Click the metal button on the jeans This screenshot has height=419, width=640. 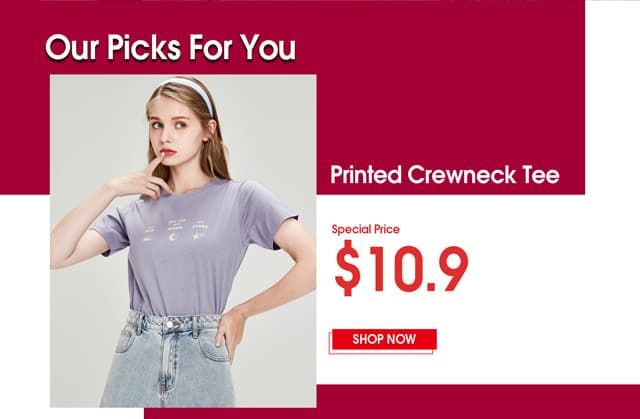click(x=170, y=324)
